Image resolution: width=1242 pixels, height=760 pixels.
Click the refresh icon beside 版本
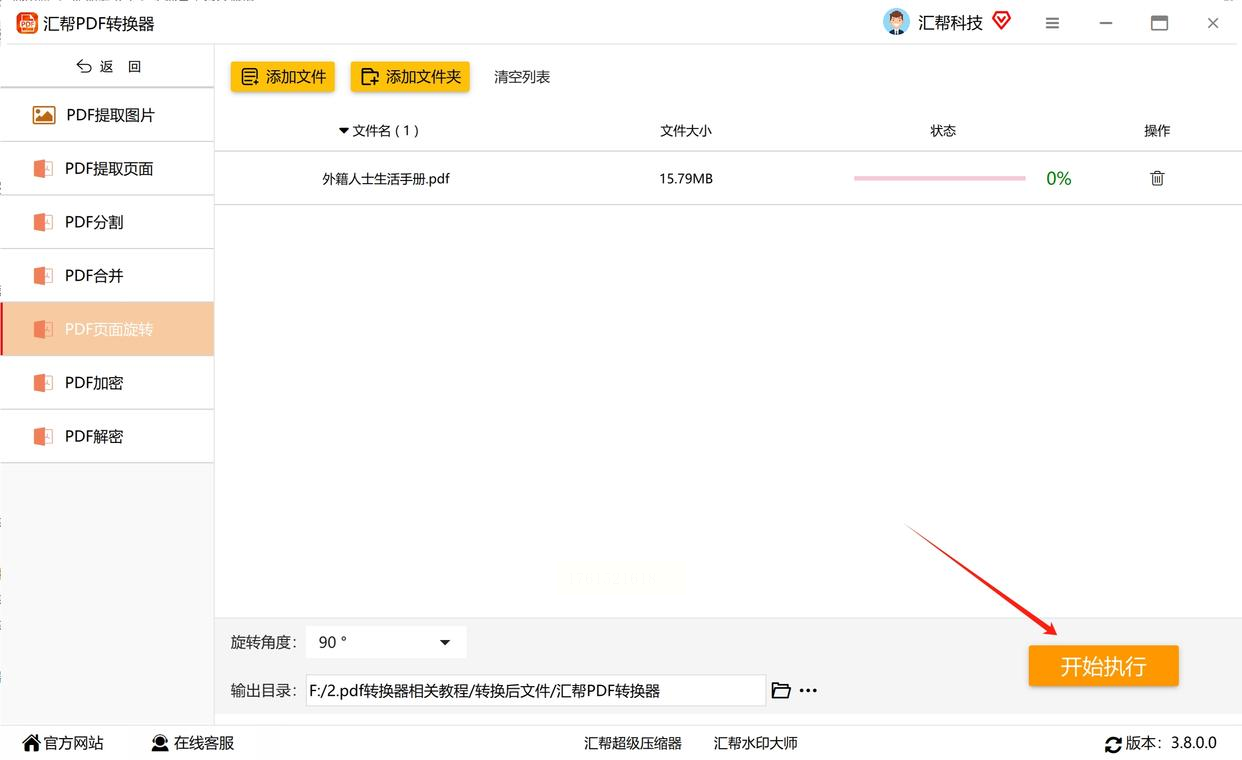[1113, 744]
